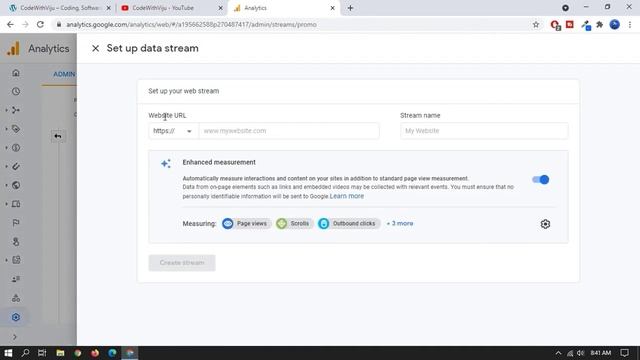
Task: Open Enhanced measurement settings gear
Action: tap(545, 224)
